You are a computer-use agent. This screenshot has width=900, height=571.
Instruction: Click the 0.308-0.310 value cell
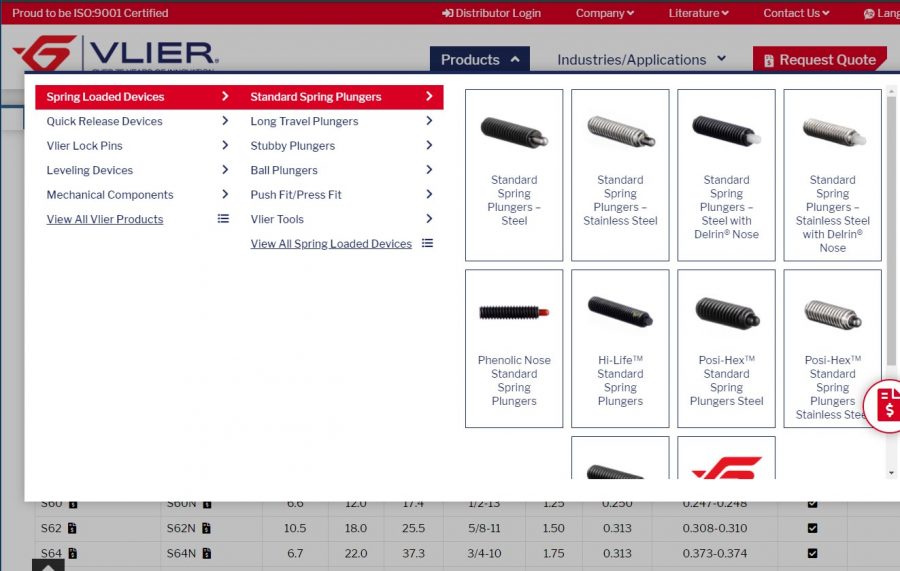(x=715, y=528)
